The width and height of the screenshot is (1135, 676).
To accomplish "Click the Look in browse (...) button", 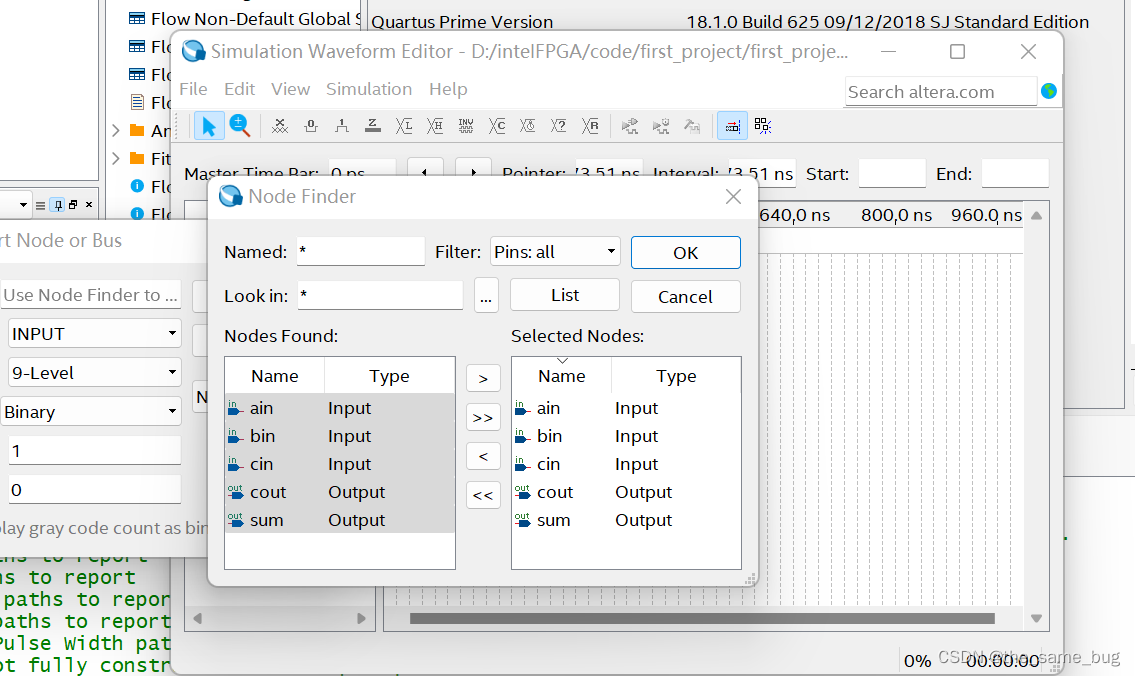I will coord(486,296).
